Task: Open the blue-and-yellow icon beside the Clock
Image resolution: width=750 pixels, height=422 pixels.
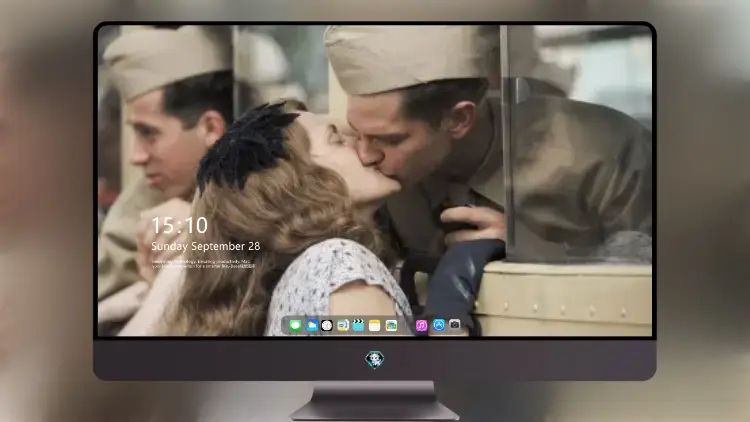Action: pyautogui.click(x=342, y=326)
